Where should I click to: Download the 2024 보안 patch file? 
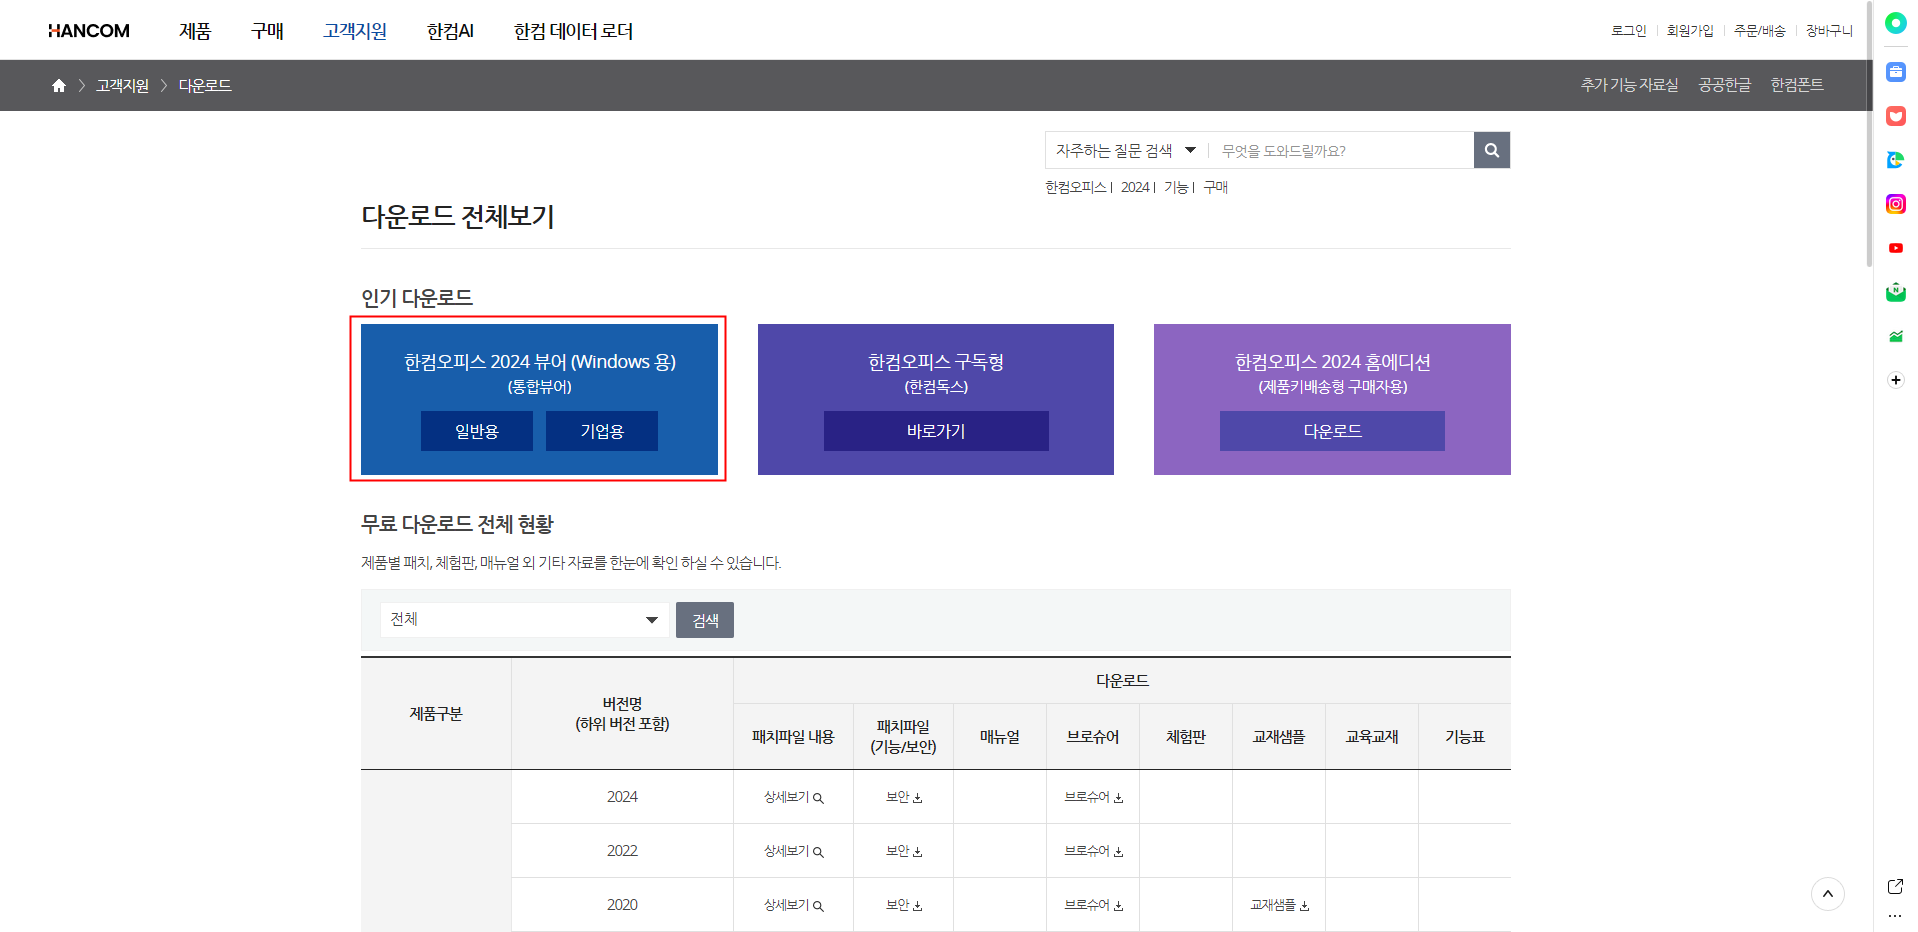(x=904, y=797)
